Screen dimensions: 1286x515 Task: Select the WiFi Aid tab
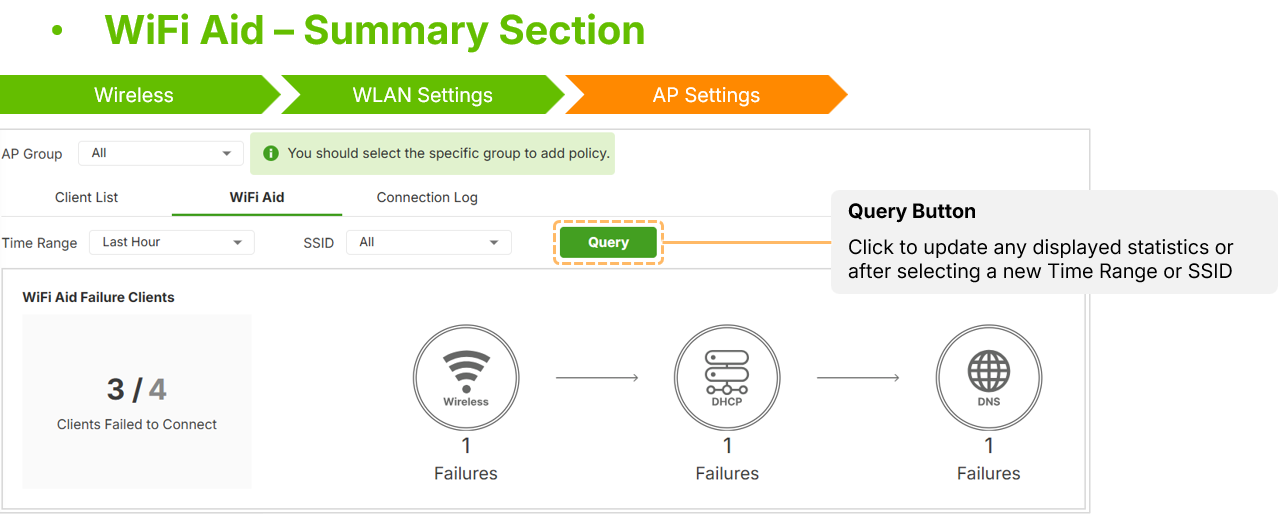click(257, 197)
